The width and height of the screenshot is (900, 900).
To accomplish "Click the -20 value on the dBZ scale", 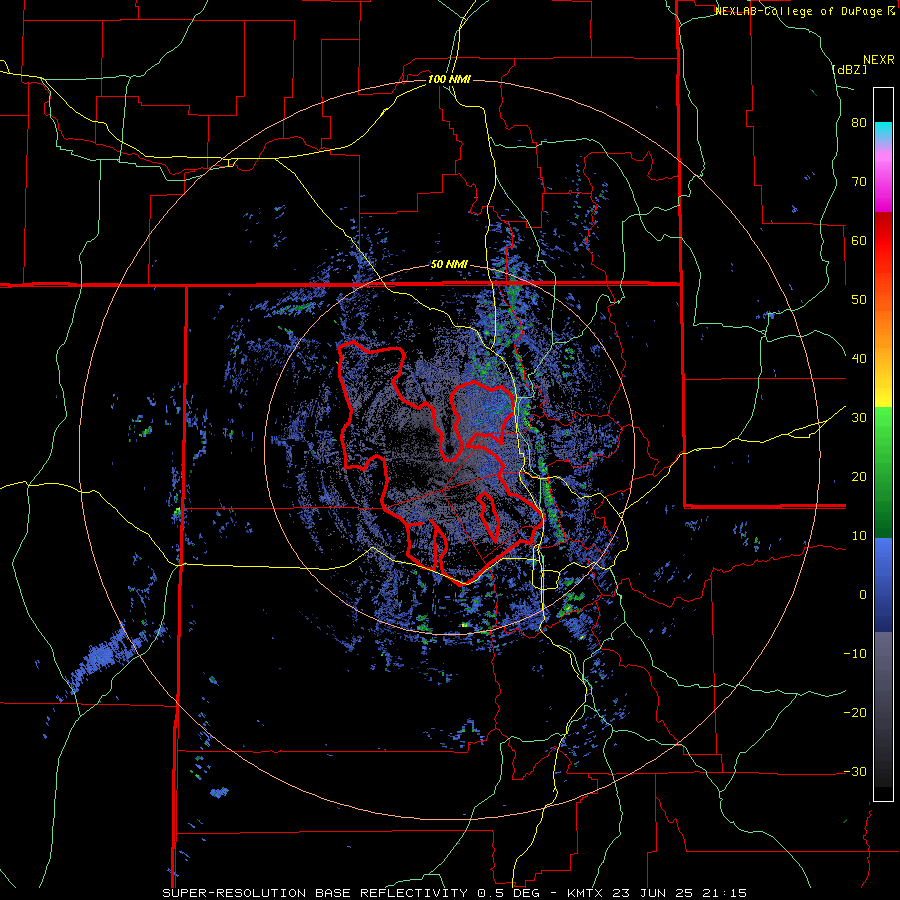I will coord(855,713).
